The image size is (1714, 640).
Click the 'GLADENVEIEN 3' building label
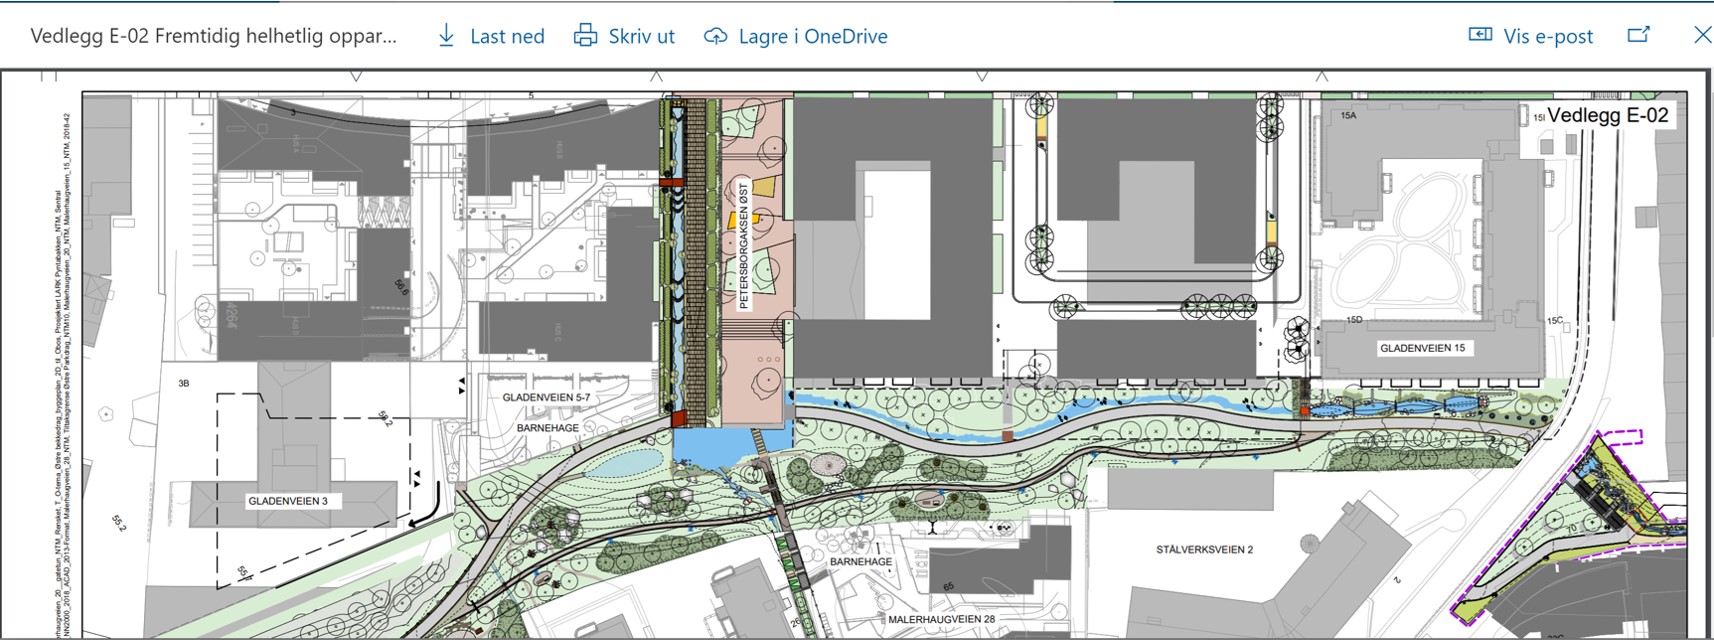coord(288,501)
